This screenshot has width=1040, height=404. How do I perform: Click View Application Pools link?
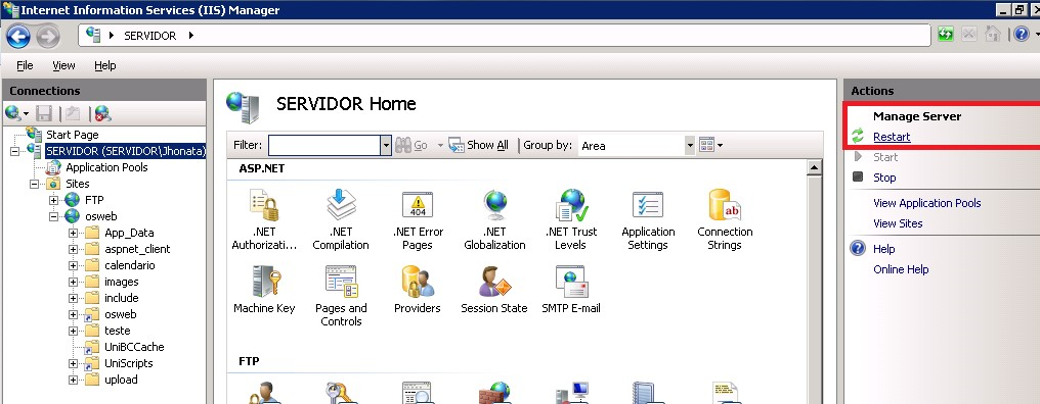tap(927, 203)
